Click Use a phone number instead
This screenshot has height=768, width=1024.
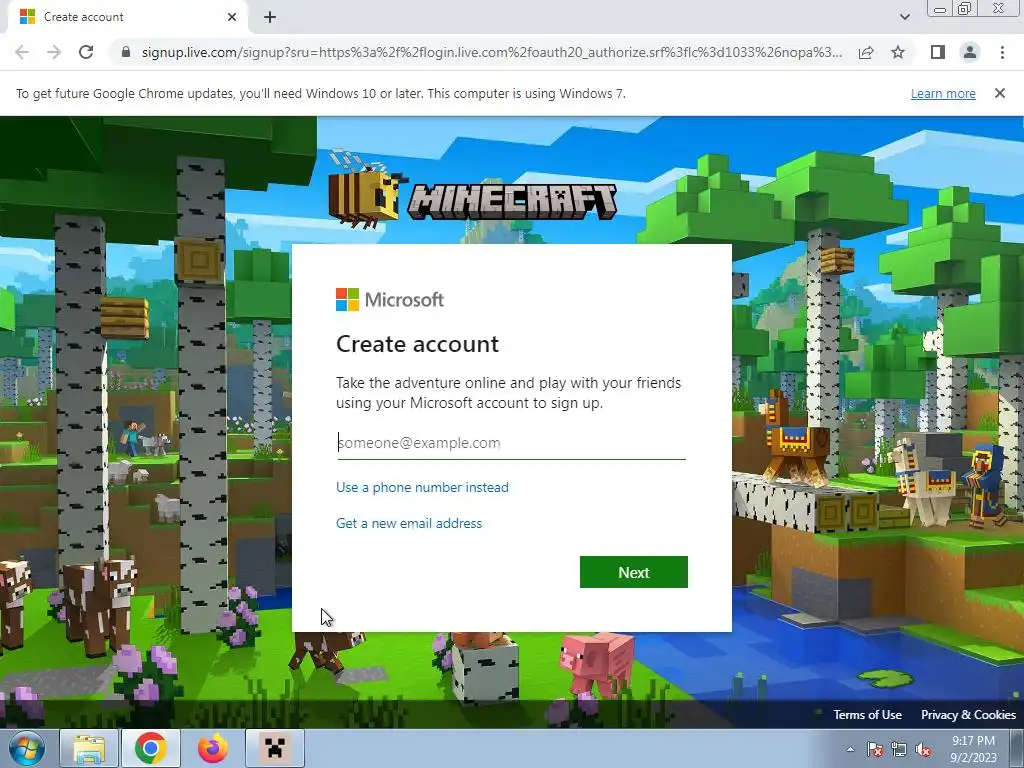tap(422, 487)
